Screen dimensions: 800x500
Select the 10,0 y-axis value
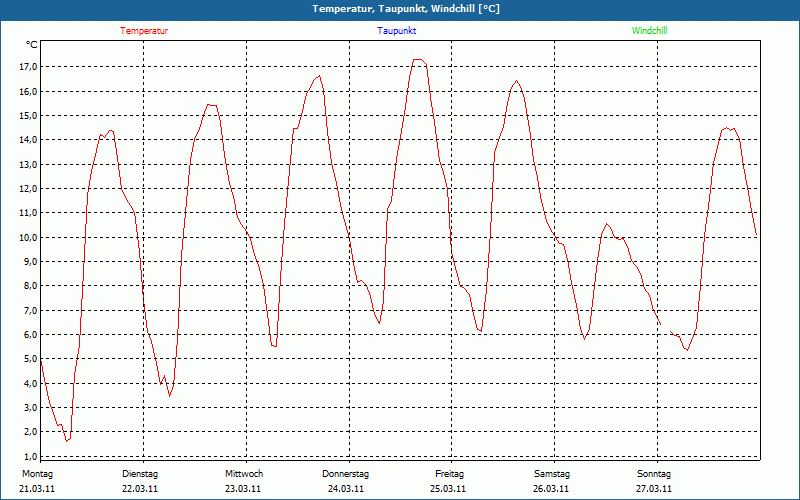click(x=28, y=237)
